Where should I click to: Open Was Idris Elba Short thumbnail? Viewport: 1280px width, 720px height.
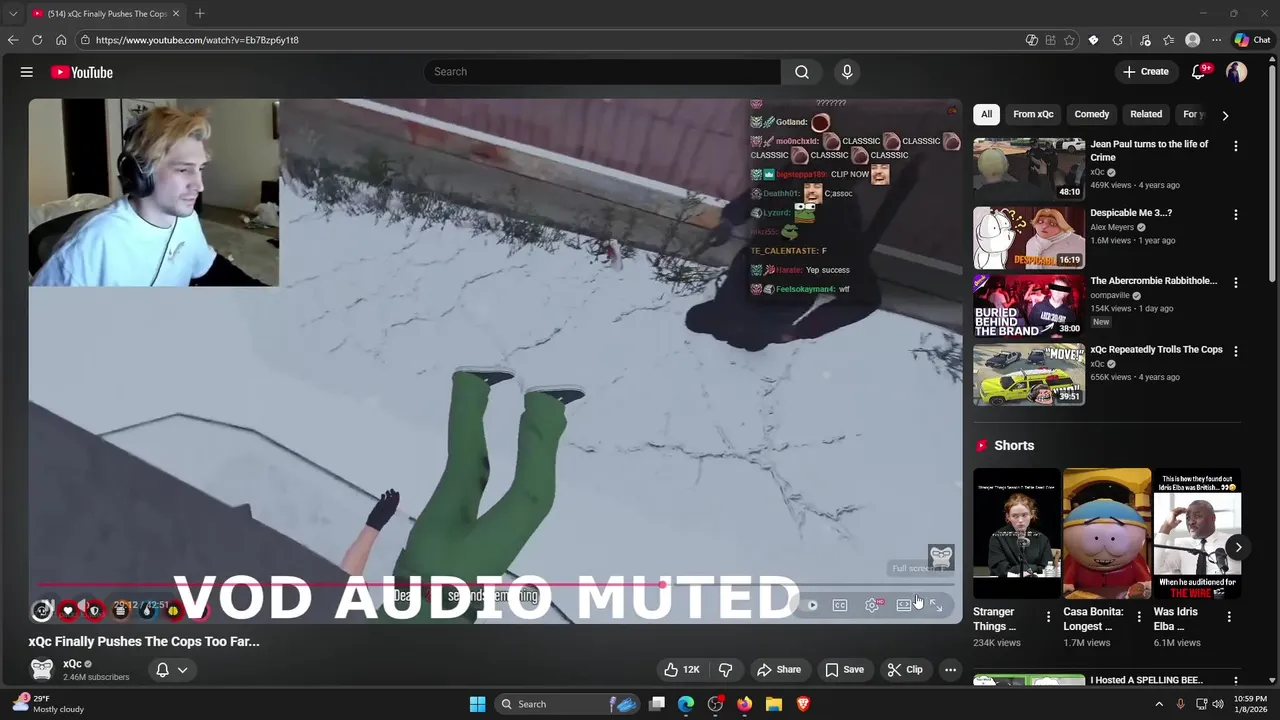click(x=1197, y=535)
